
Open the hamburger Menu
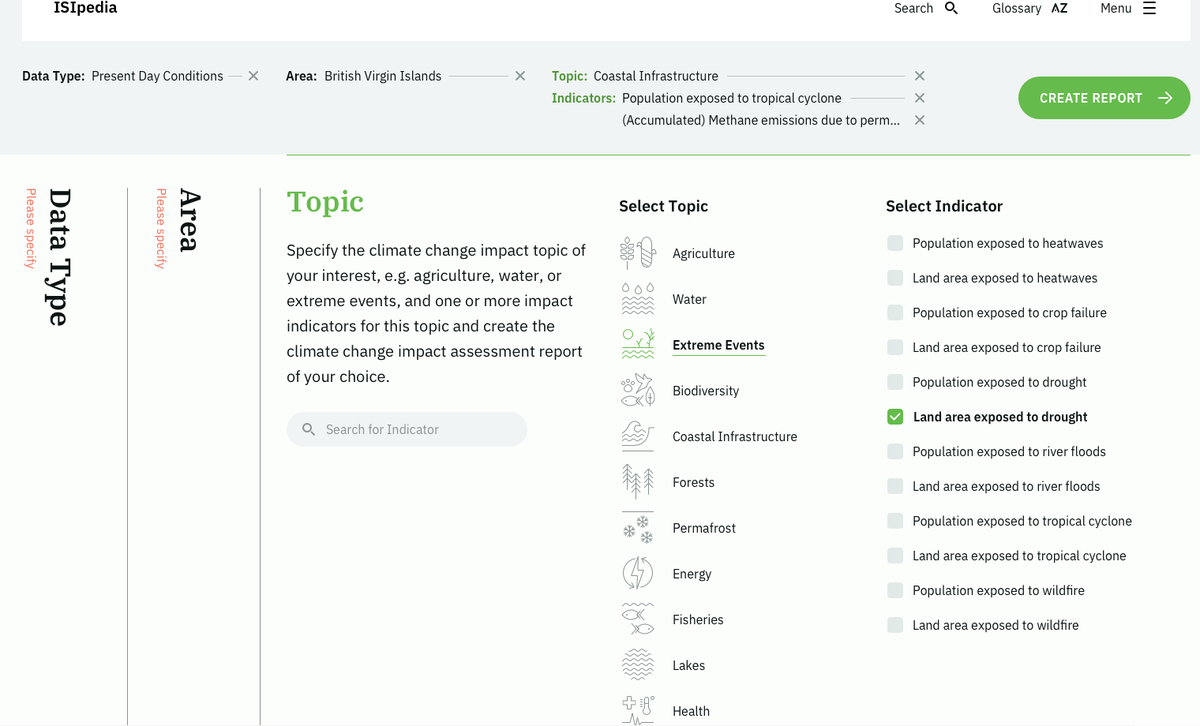pos(1156,8)
